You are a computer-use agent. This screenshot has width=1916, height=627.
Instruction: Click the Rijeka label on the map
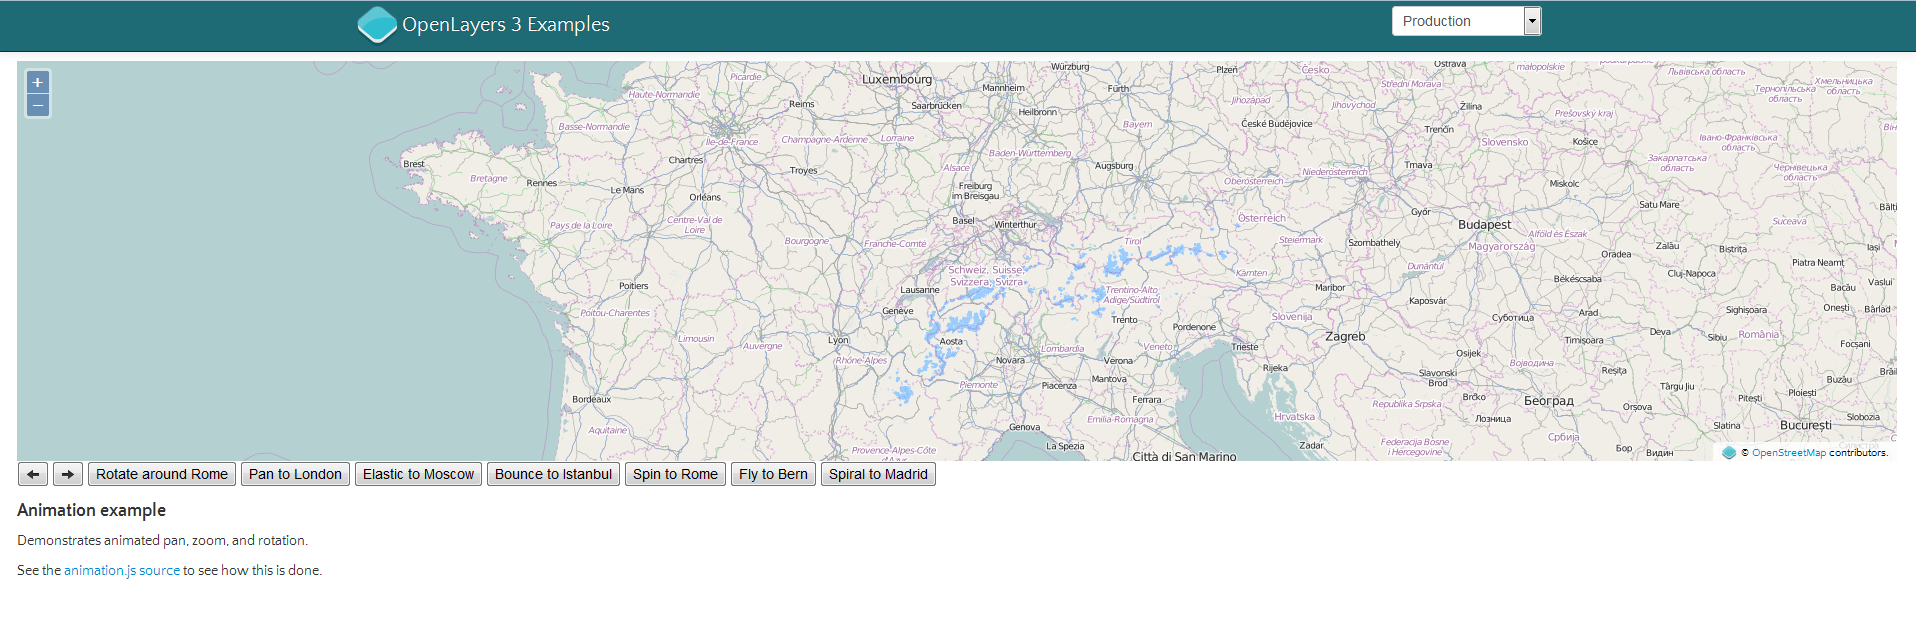1275,368
